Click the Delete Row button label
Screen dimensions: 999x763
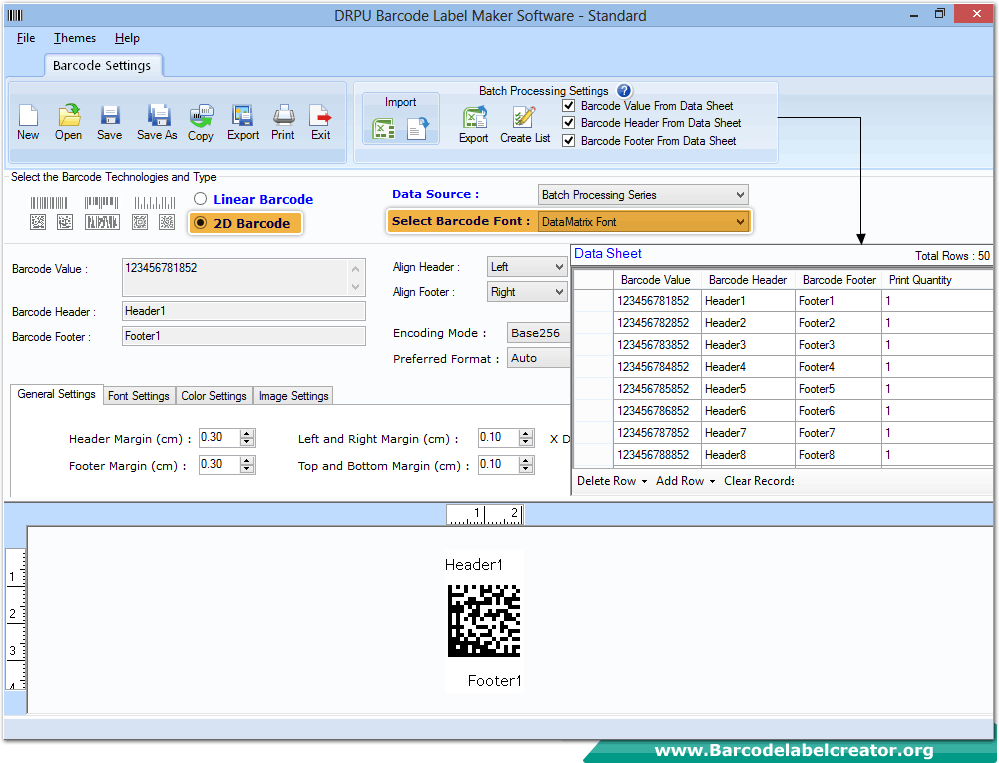coord(607,481)
